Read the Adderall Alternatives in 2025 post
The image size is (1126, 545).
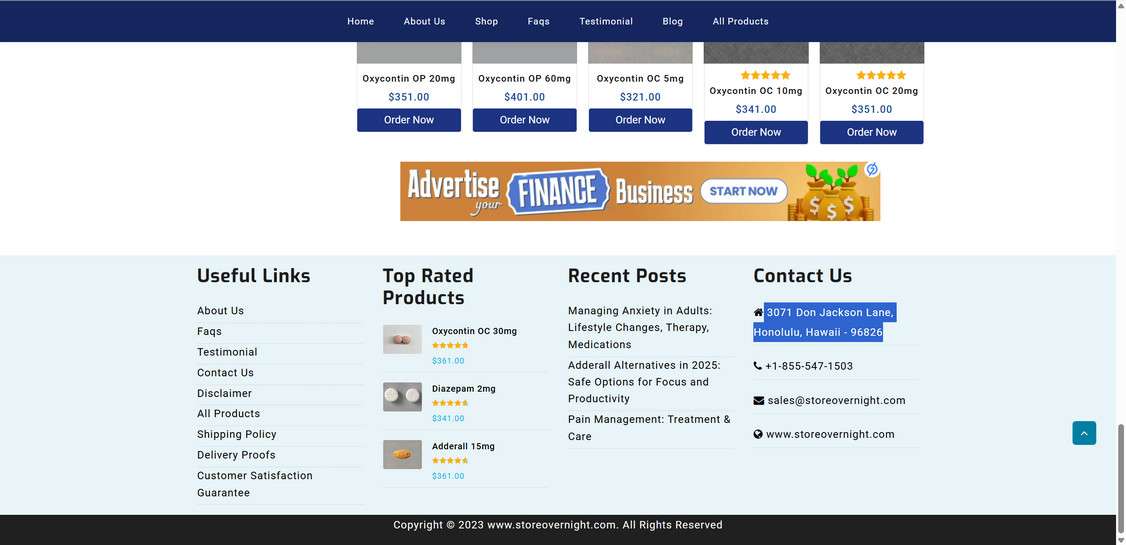(644, 382)
